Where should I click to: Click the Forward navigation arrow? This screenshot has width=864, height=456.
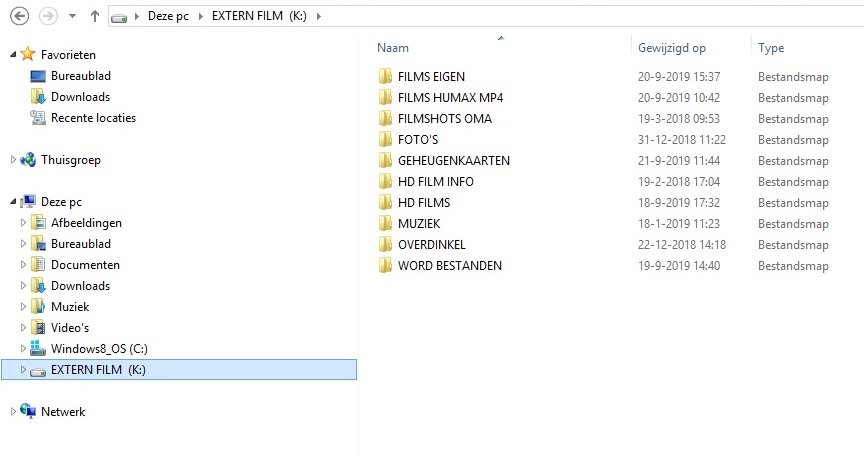[x=48, y=16]
